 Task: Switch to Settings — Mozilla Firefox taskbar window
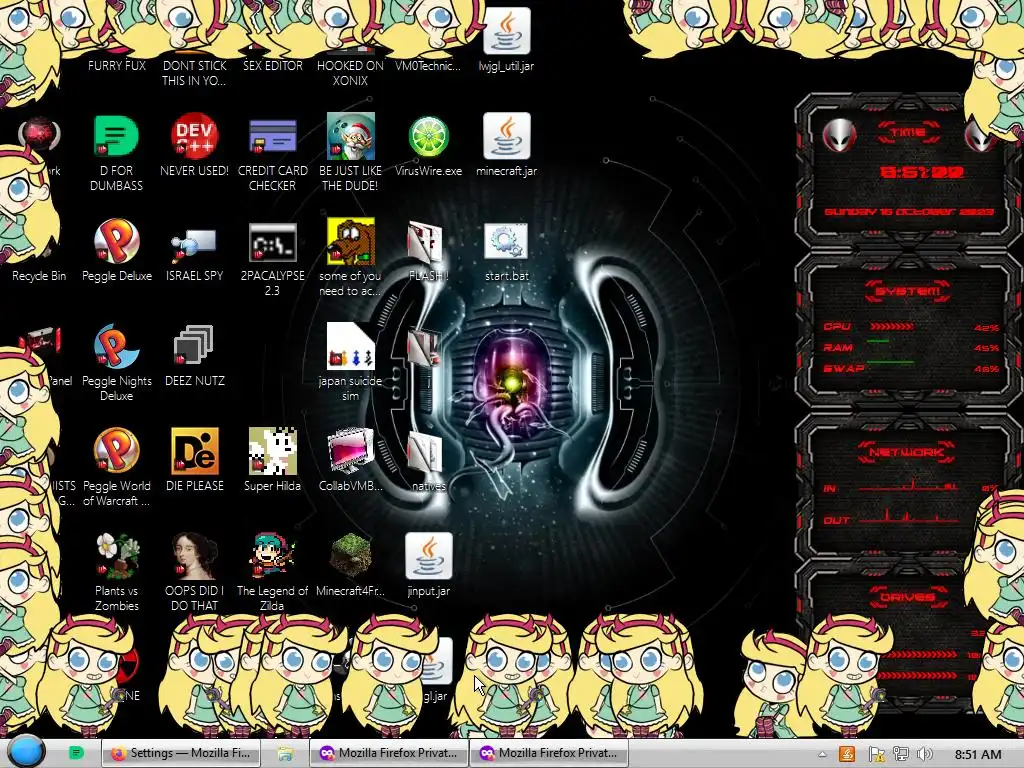coord(181,753)
